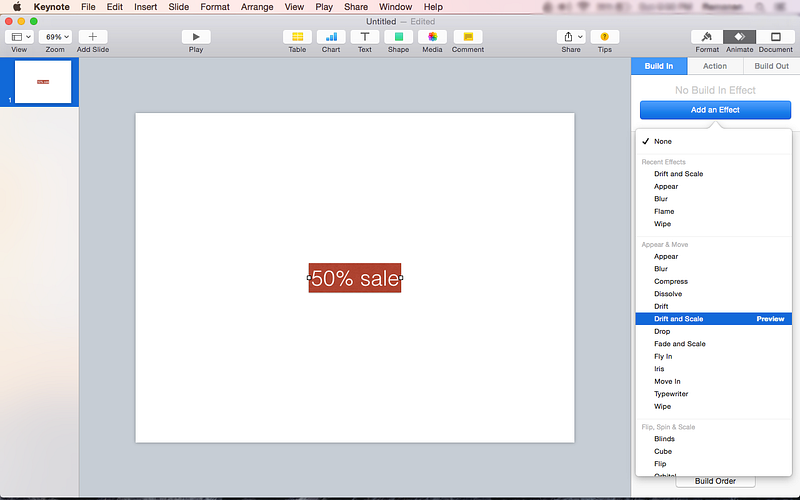
Task: Select slide 1 thumbnail in navigator
Action: (x=43, y=82)
